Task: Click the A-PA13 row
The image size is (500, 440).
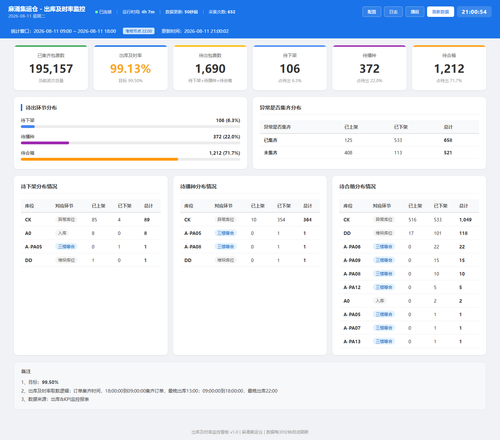Action: [x=409, y=341]
